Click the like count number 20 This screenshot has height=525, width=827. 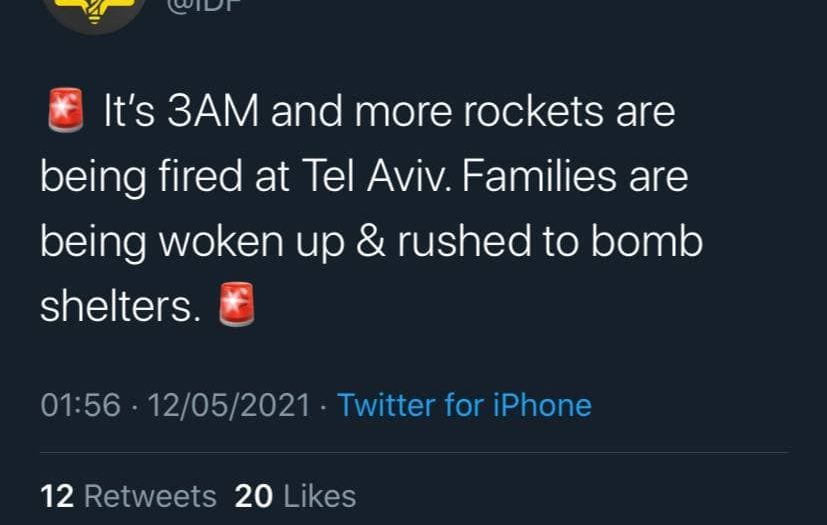click(253, 496)
